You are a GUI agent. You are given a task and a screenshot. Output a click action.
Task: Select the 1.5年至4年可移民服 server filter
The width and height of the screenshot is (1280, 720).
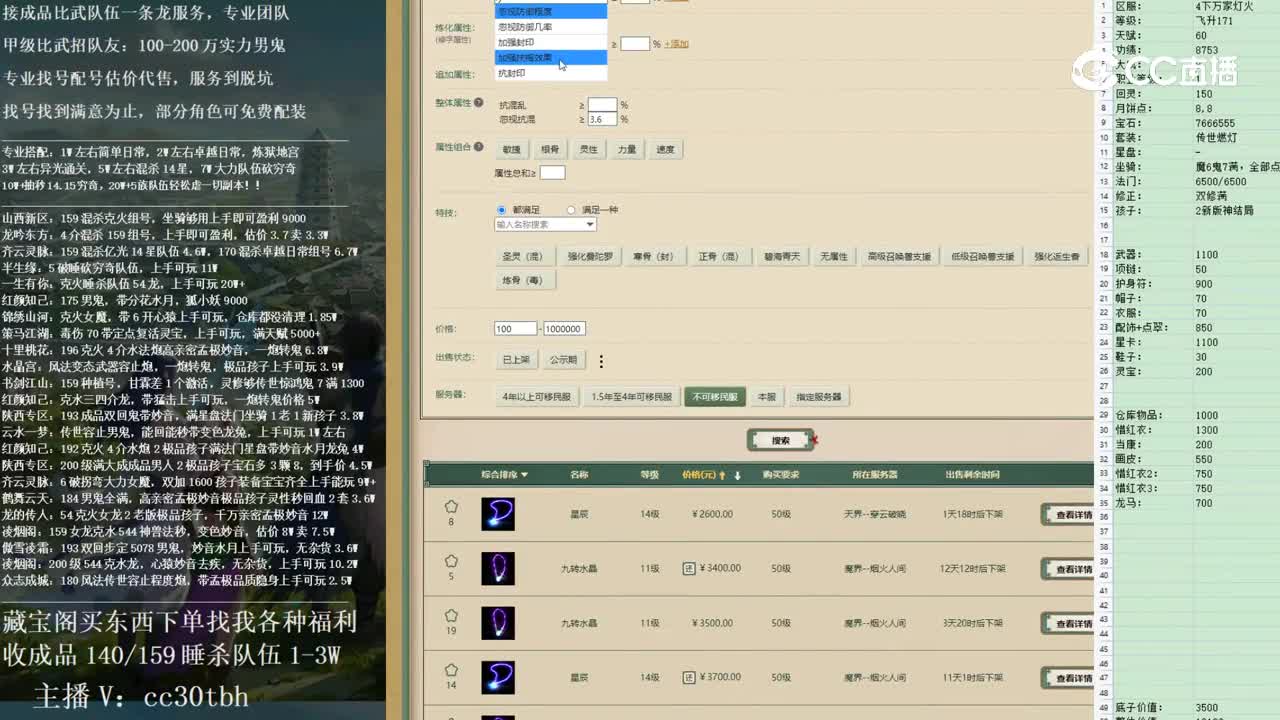[x=631, y=397]
